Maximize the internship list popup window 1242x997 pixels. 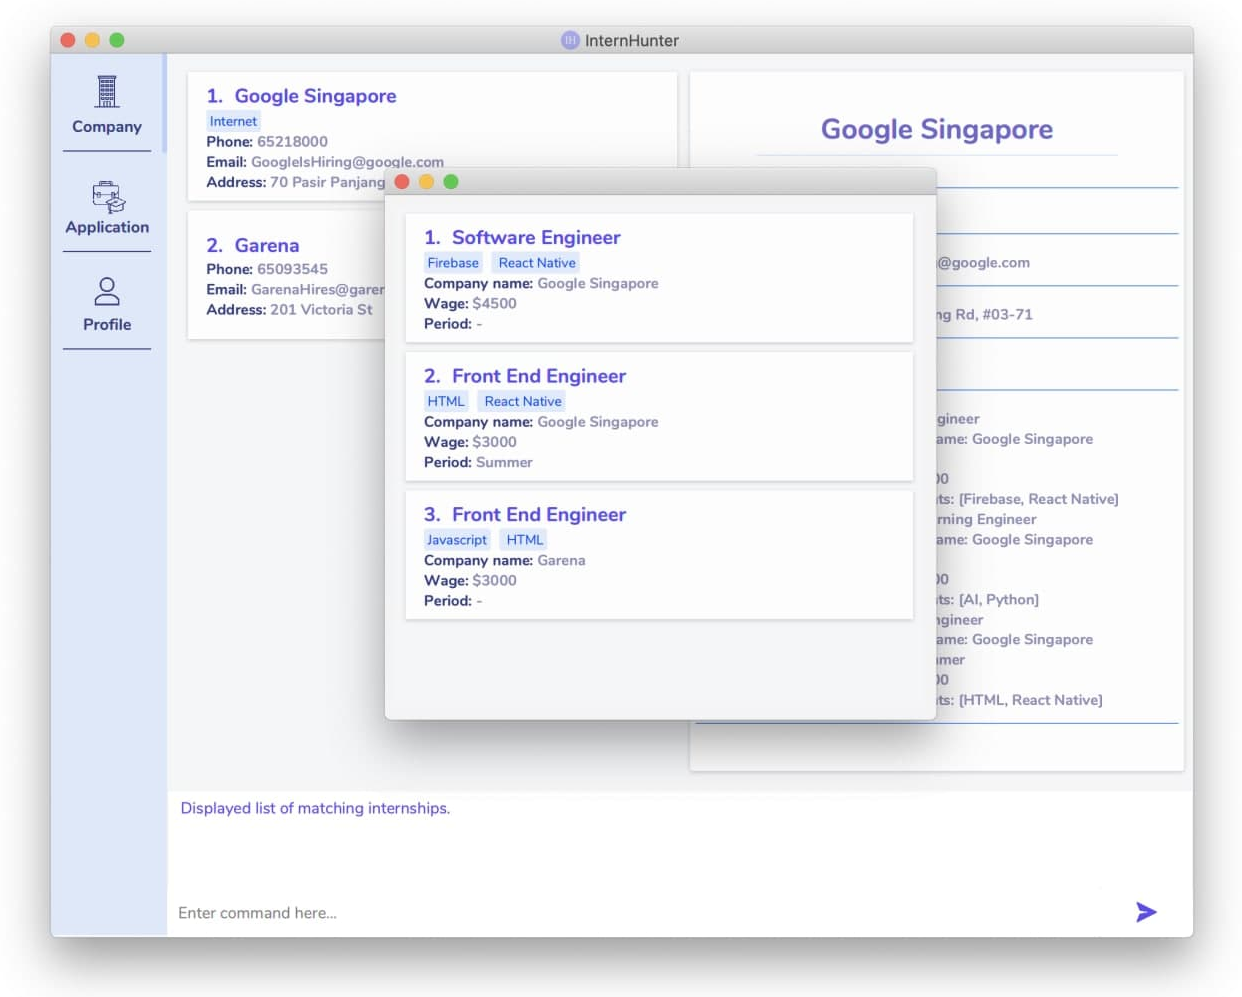coord(451,182)
